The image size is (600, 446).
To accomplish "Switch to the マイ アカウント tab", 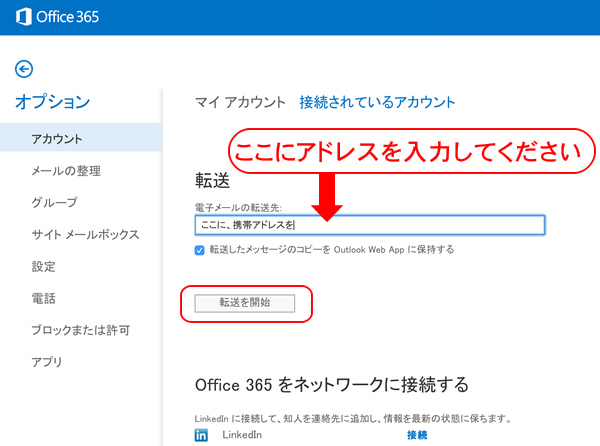I will pos(240,103).
